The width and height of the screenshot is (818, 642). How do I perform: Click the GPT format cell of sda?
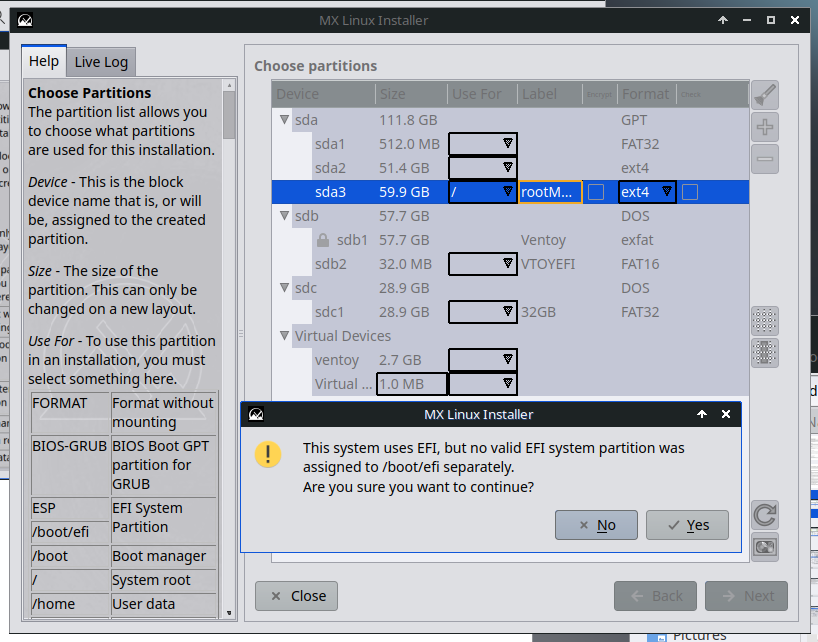pyautogui.click(x=634, y=120)
